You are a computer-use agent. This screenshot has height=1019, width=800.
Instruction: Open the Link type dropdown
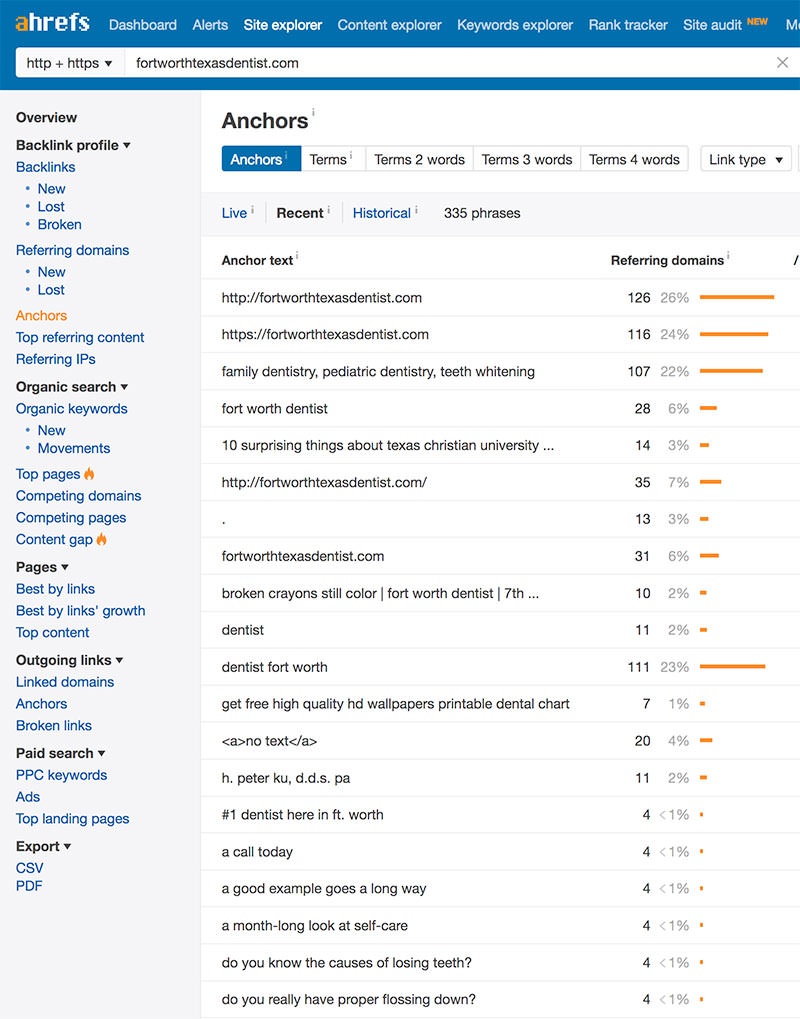pyautogui.click(x=745, y=159)
